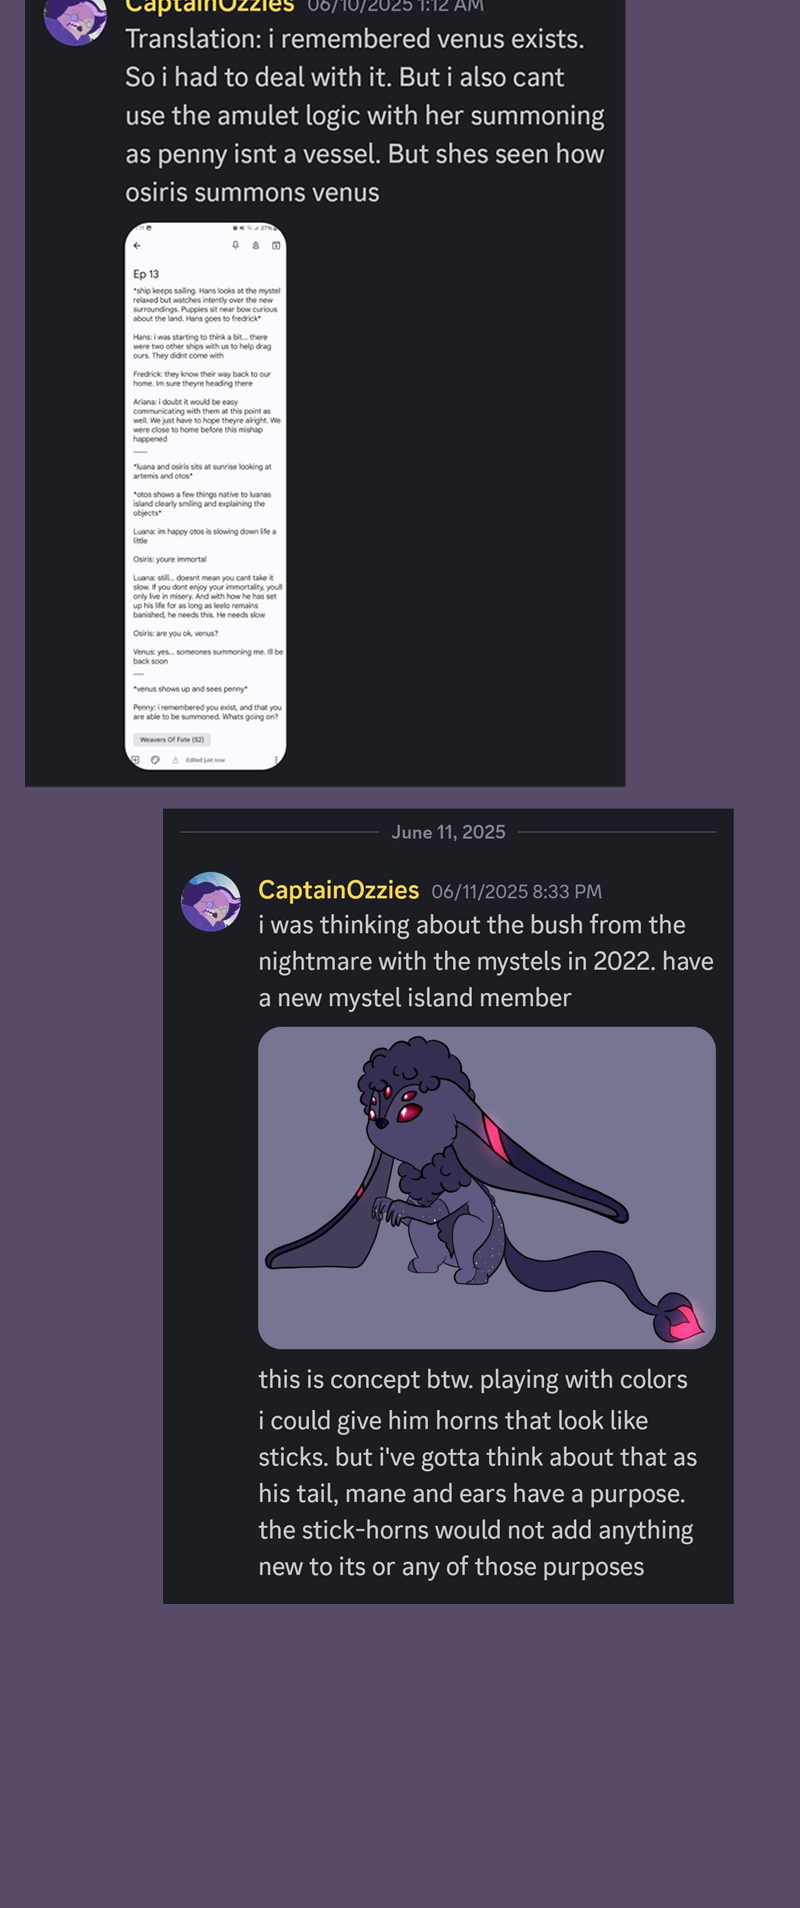Open the color palette icon in the note
Screen dimensions: 800x1908
(155, 760)
